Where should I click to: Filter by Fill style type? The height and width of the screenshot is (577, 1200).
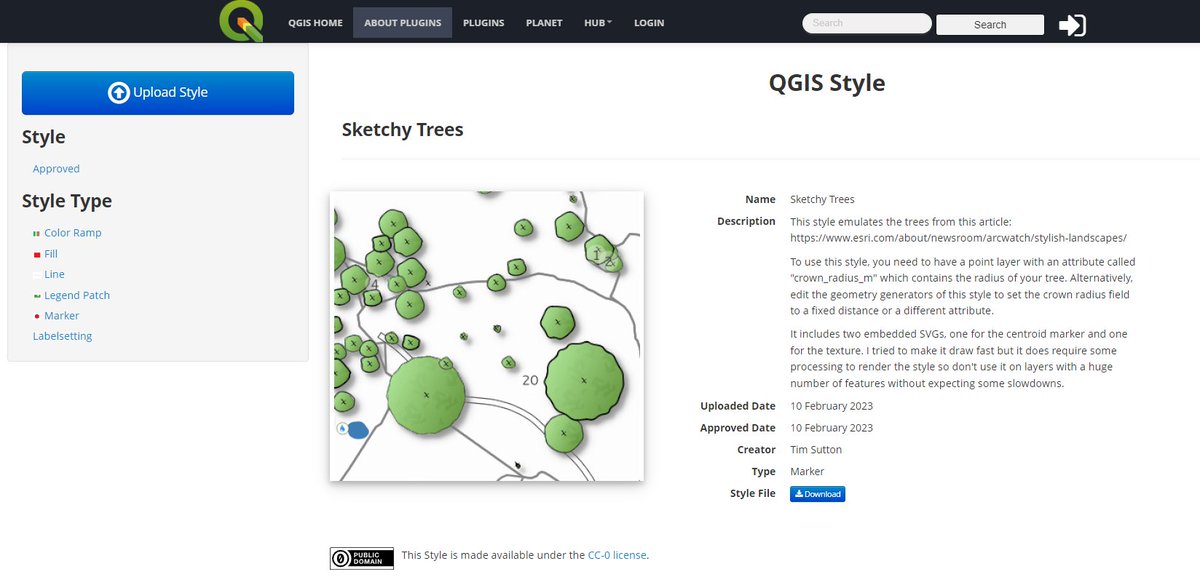click(x=51, y=254)
